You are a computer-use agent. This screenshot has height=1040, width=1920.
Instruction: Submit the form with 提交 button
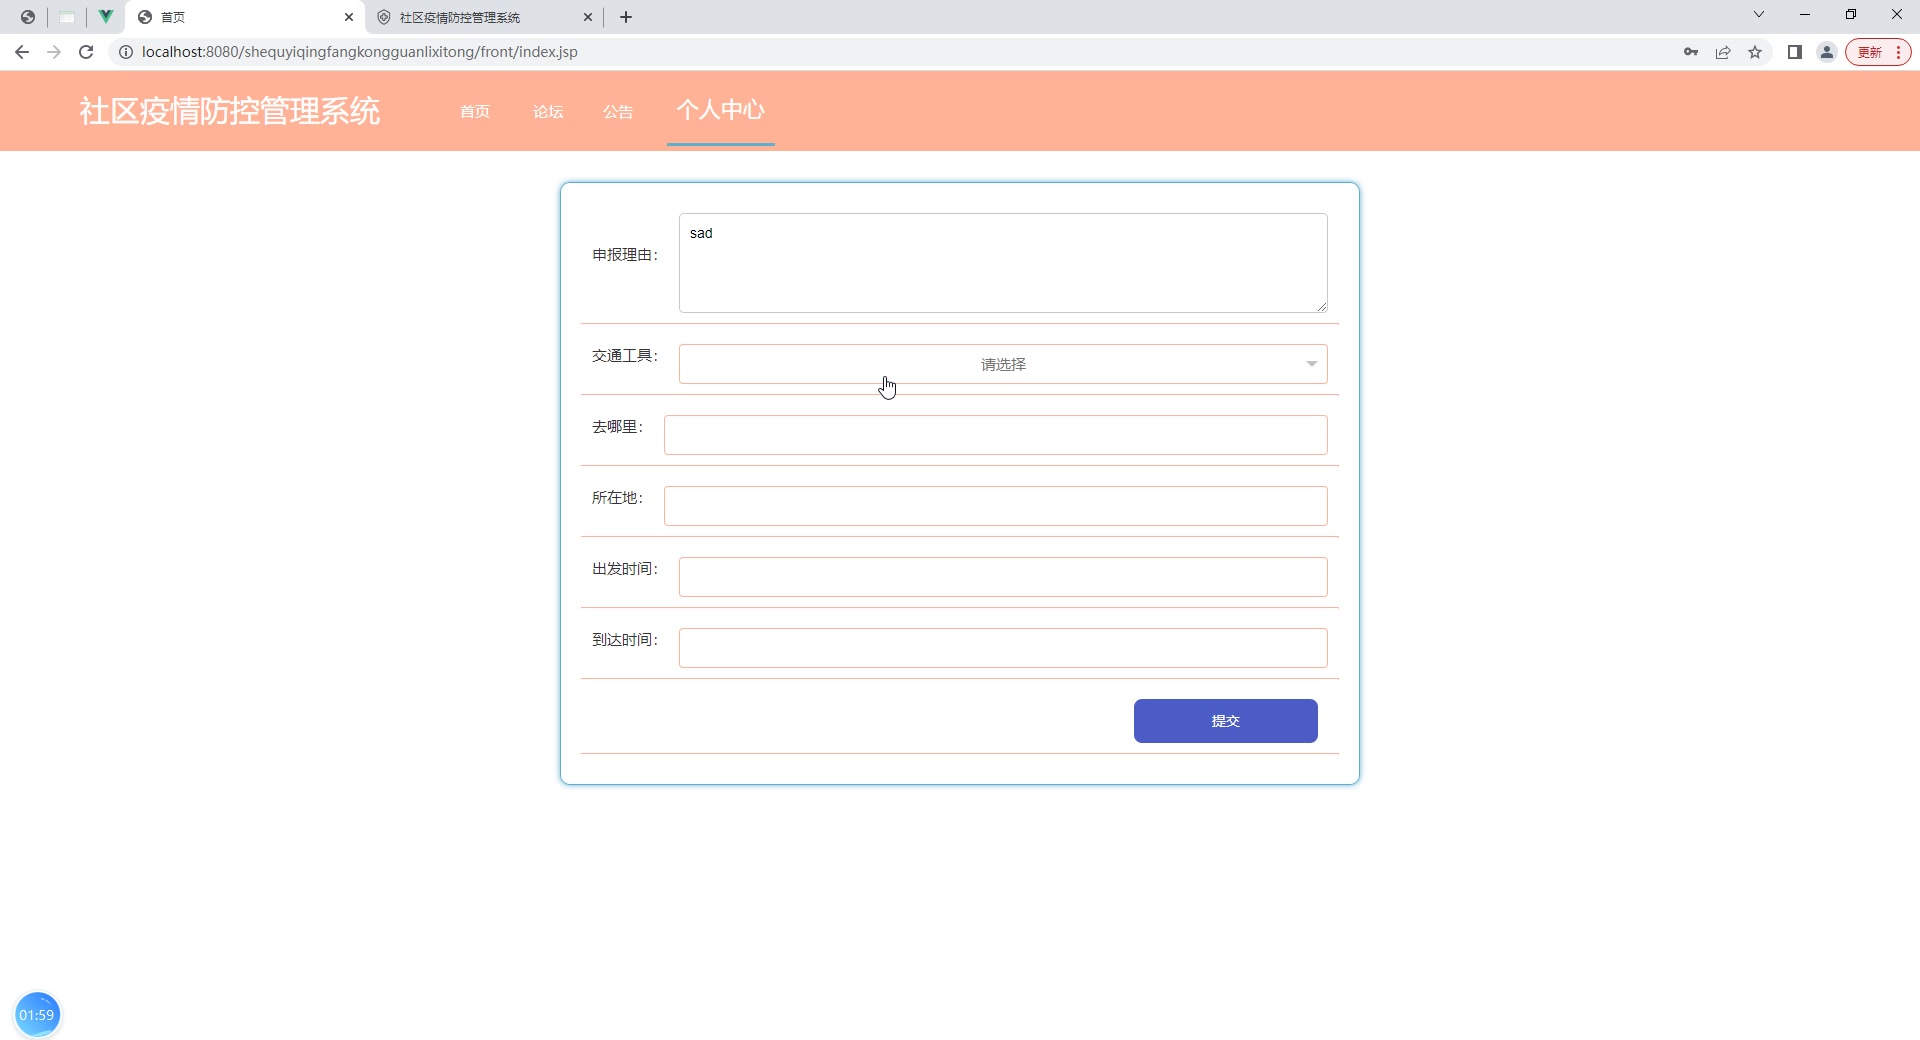pyautogui.click(x=1225, y=721)
